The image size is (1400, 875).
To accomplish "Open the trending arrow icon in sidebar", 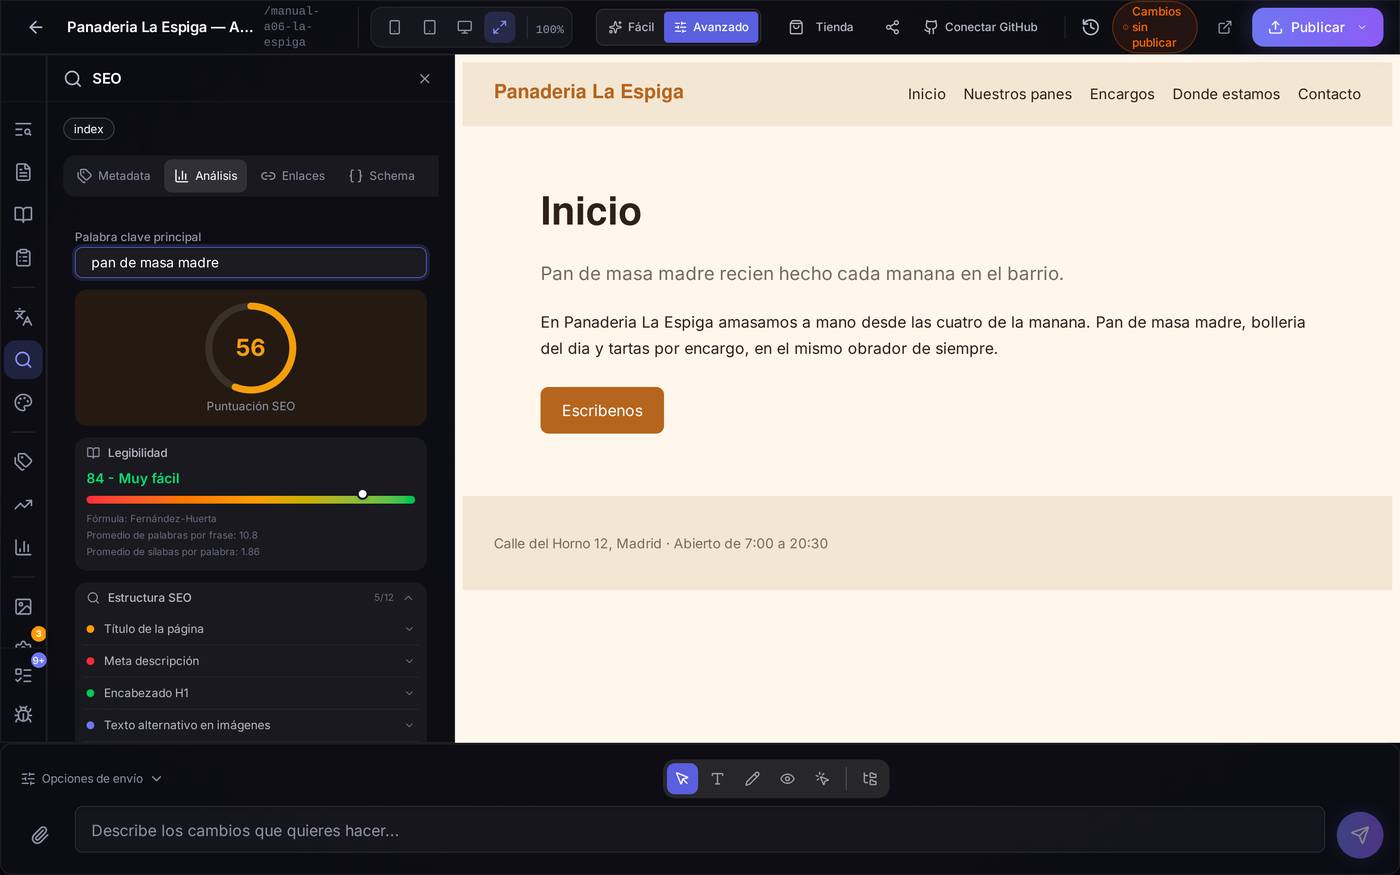I will (23, 504).
